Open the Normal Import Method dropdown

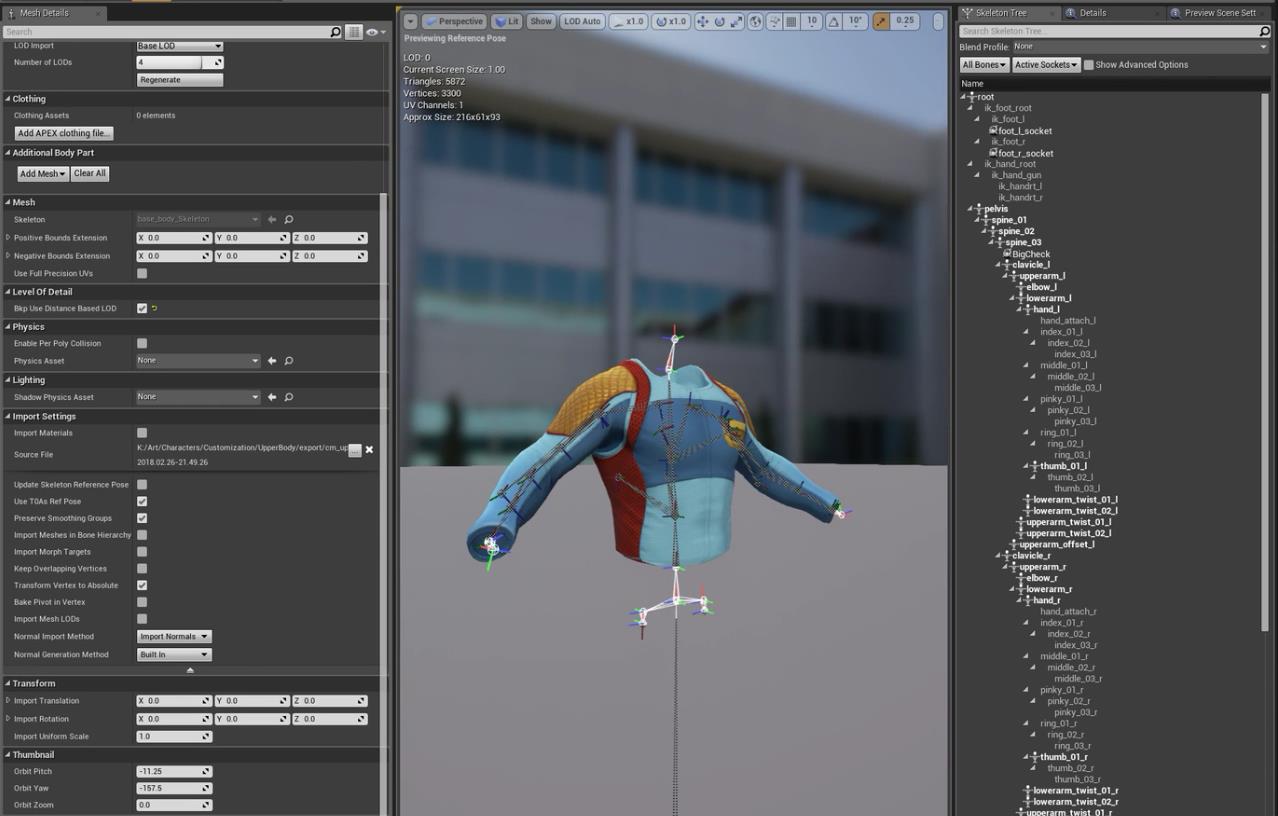point(174,636)
